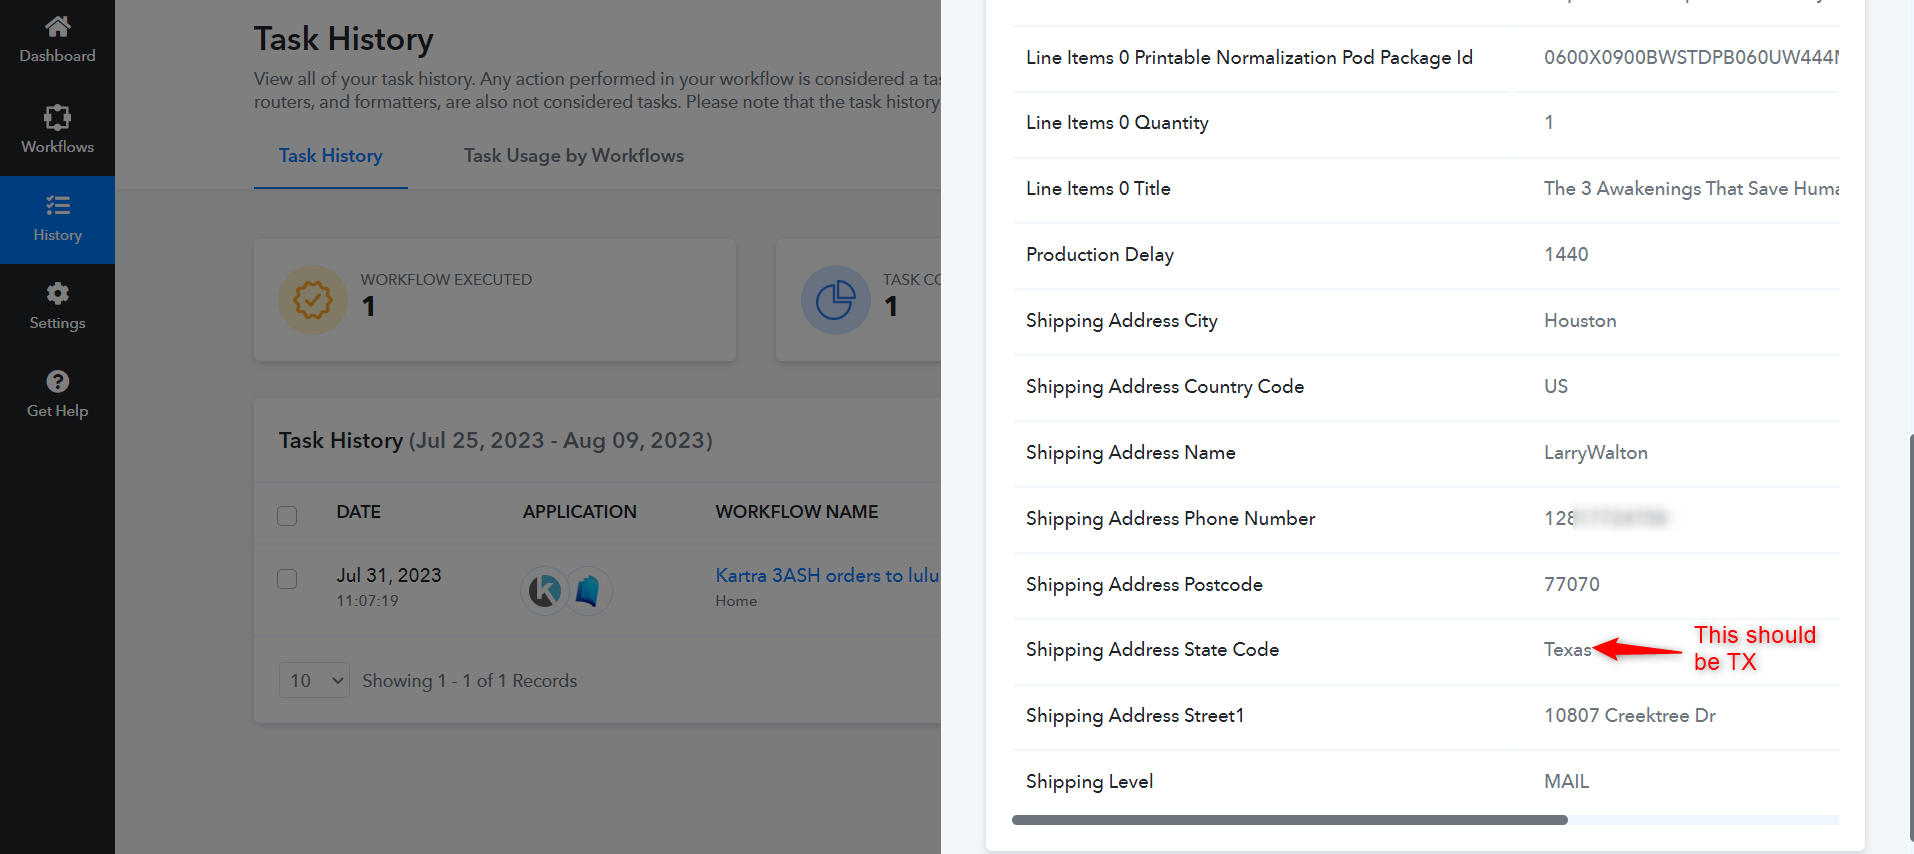Click the Task Consumed pie chart icon
The height and width of the screenshot is (854, 1914).
[835, 299]
